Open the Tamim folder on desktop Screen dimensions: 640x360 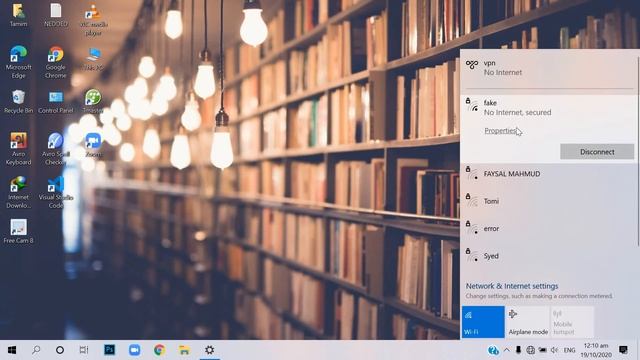click(18, 15)
